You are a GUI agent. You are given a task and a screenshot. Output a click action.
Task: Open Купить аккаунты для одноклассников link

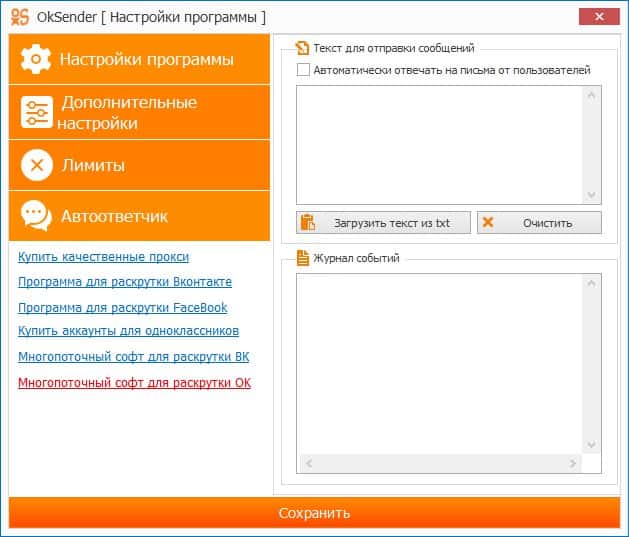(128, 331)
